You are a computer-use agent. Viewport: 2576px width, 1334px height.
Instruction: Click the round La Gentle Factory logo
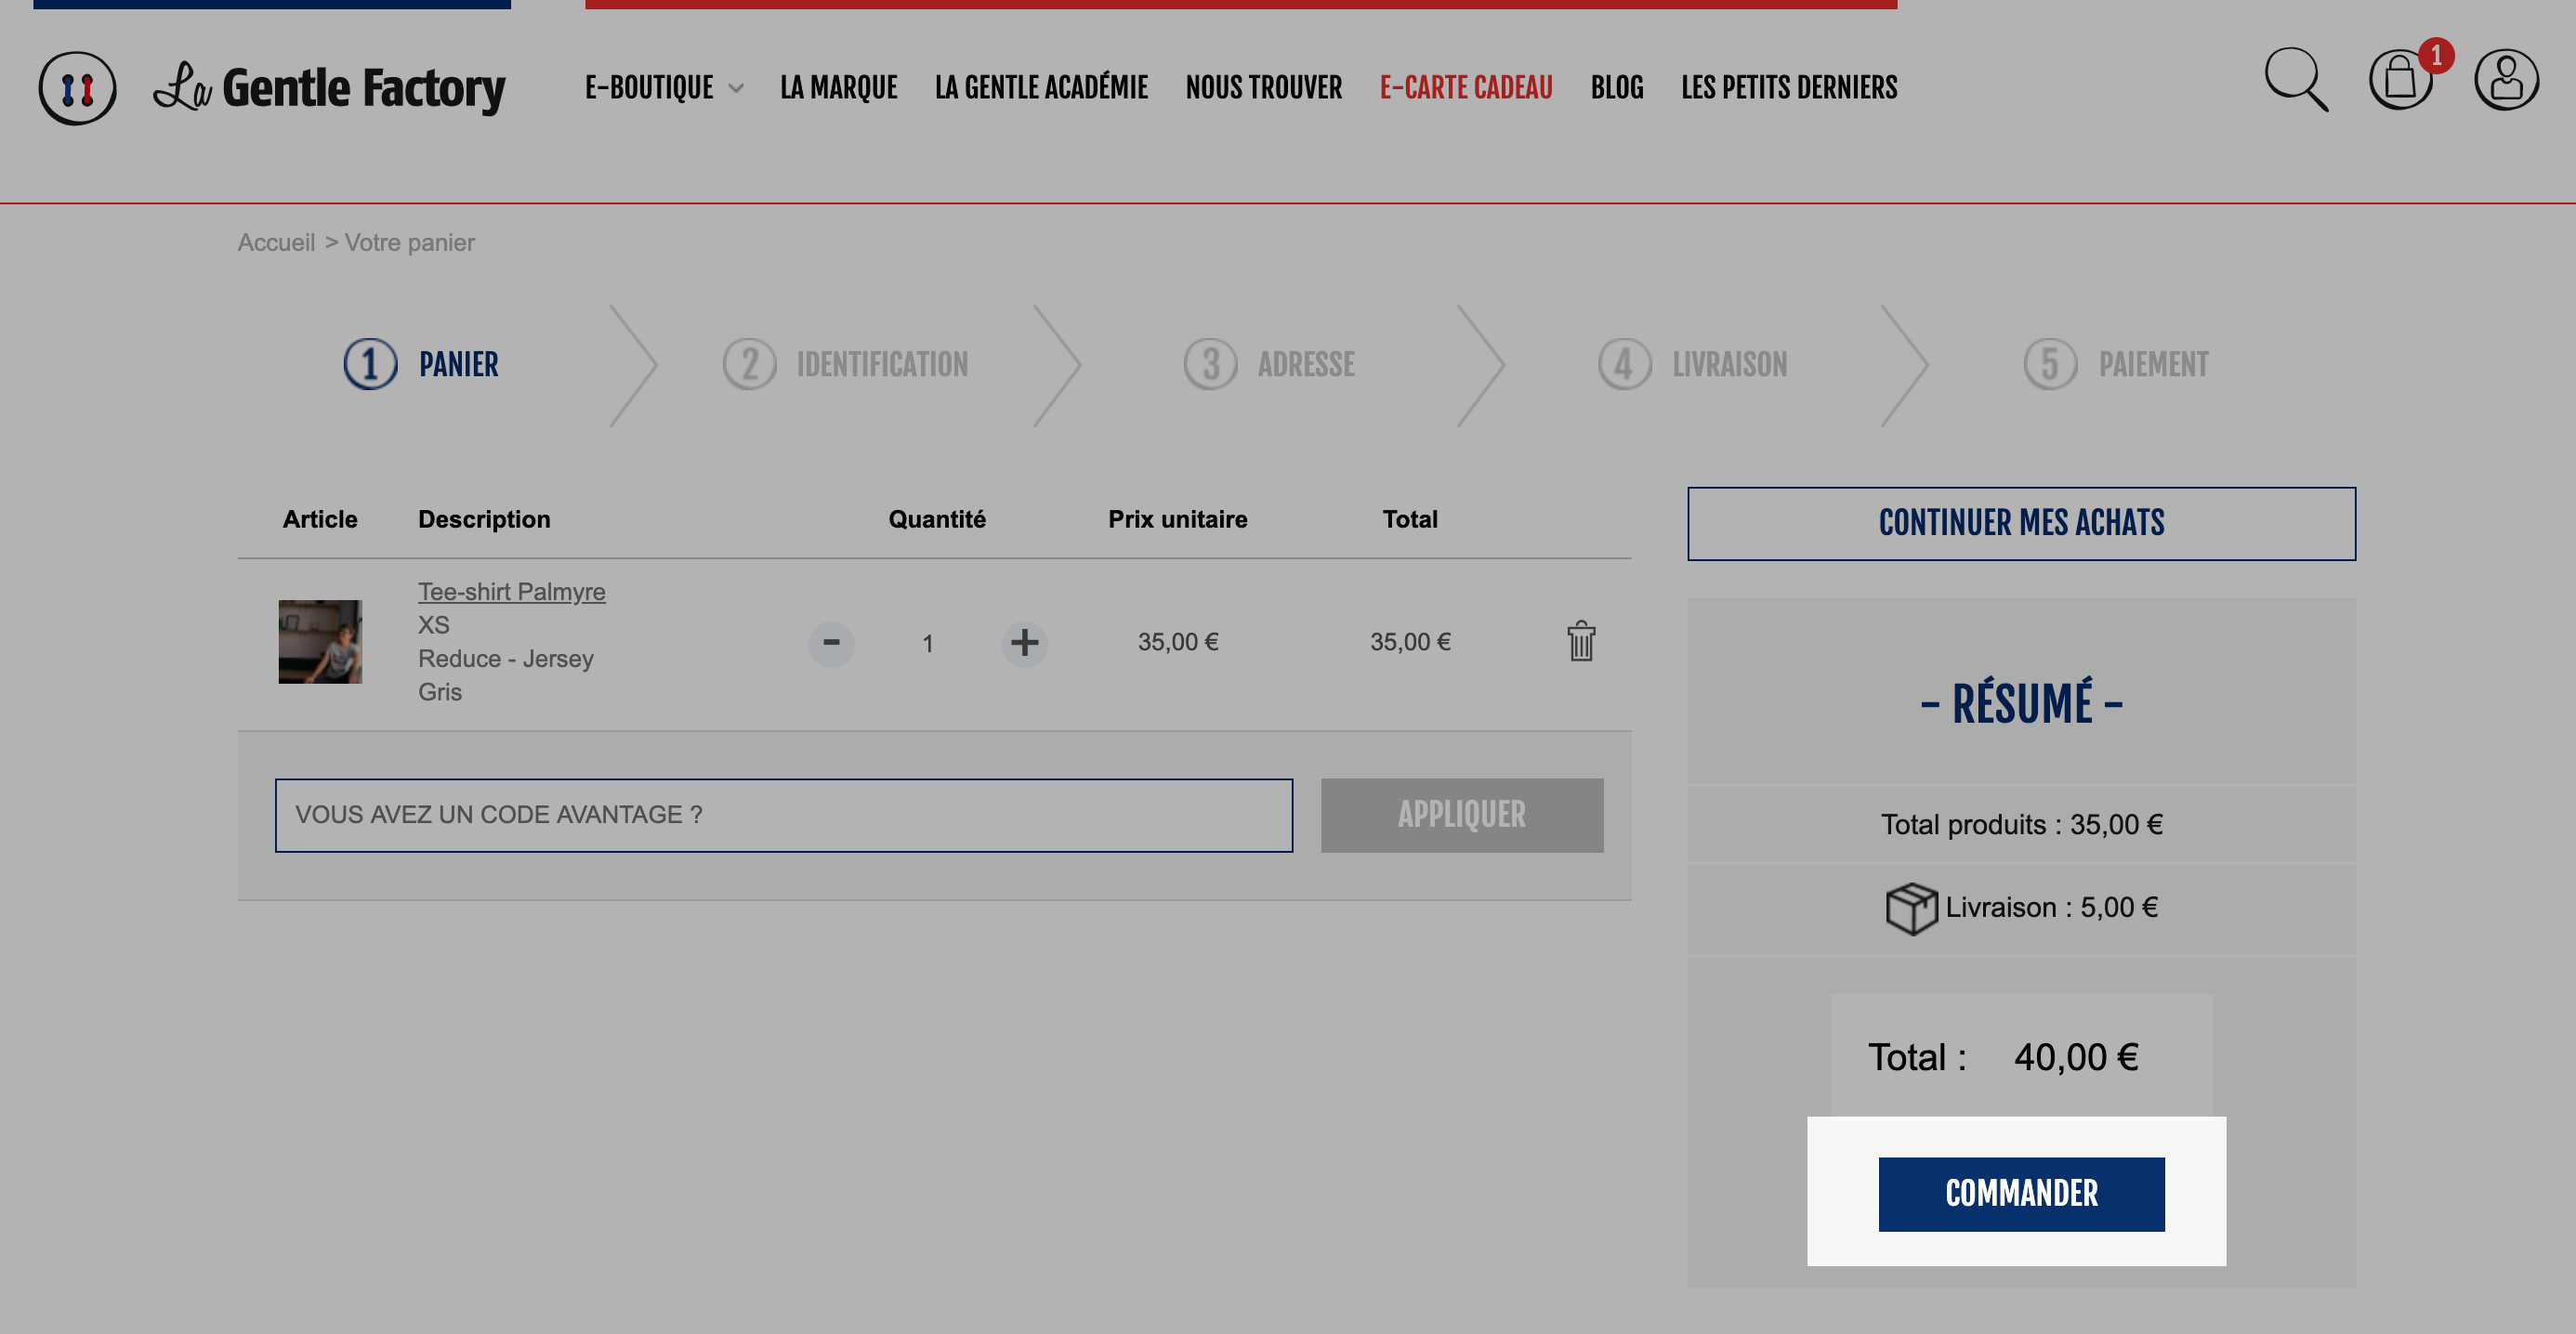77,88
